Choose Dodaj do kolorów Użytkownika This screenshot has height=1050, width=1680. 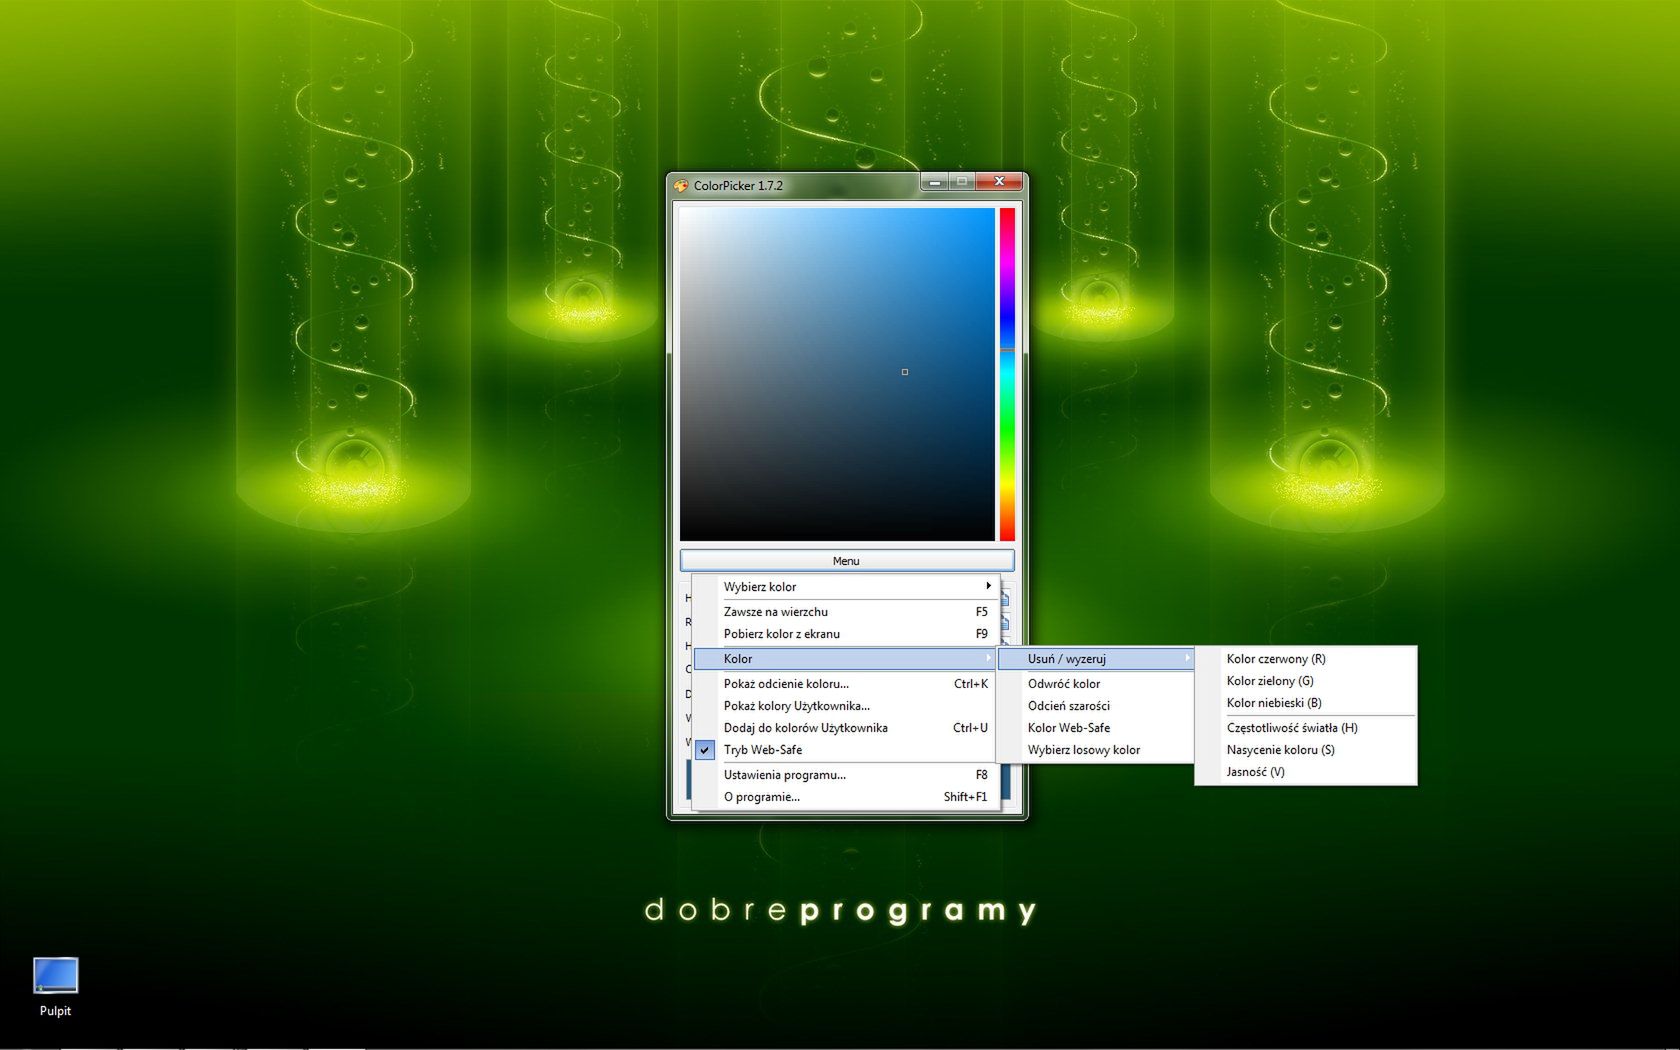(x=845, y=728)
